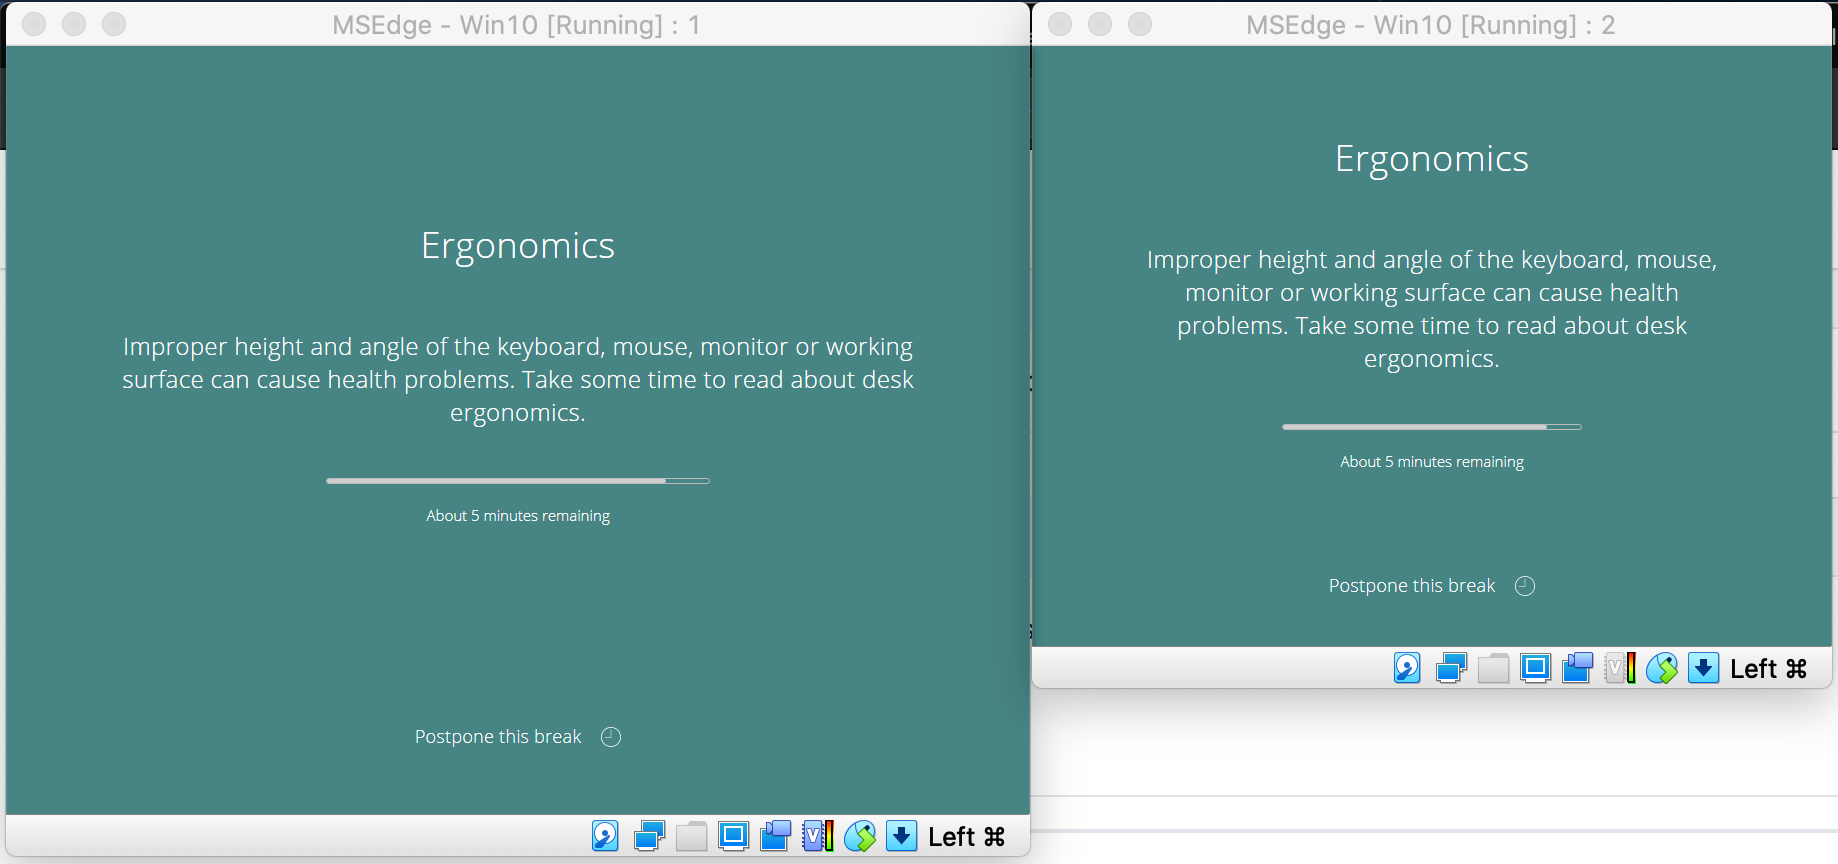Click 'About 5 minutes remaining' in window 2
This screenshot has height=864, width=1838.
click(1432, 462)
